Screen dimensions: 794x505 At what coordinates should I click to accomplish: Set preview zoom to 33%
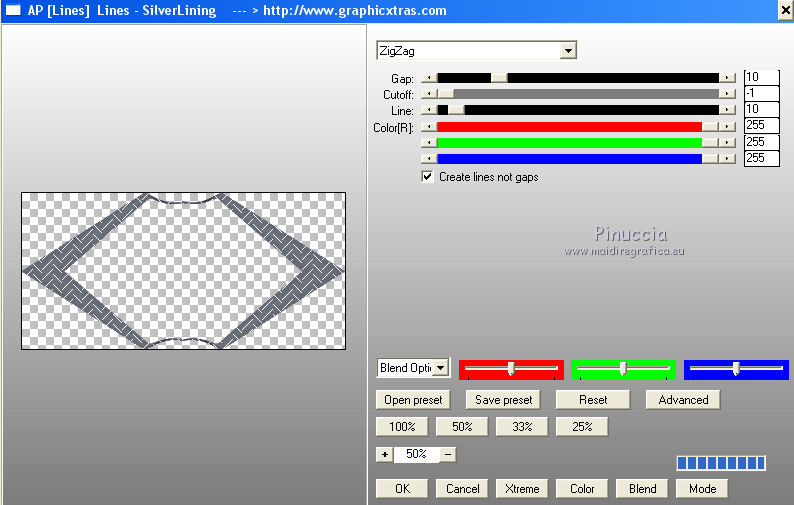pyautogui.click(x=522, y=426)
